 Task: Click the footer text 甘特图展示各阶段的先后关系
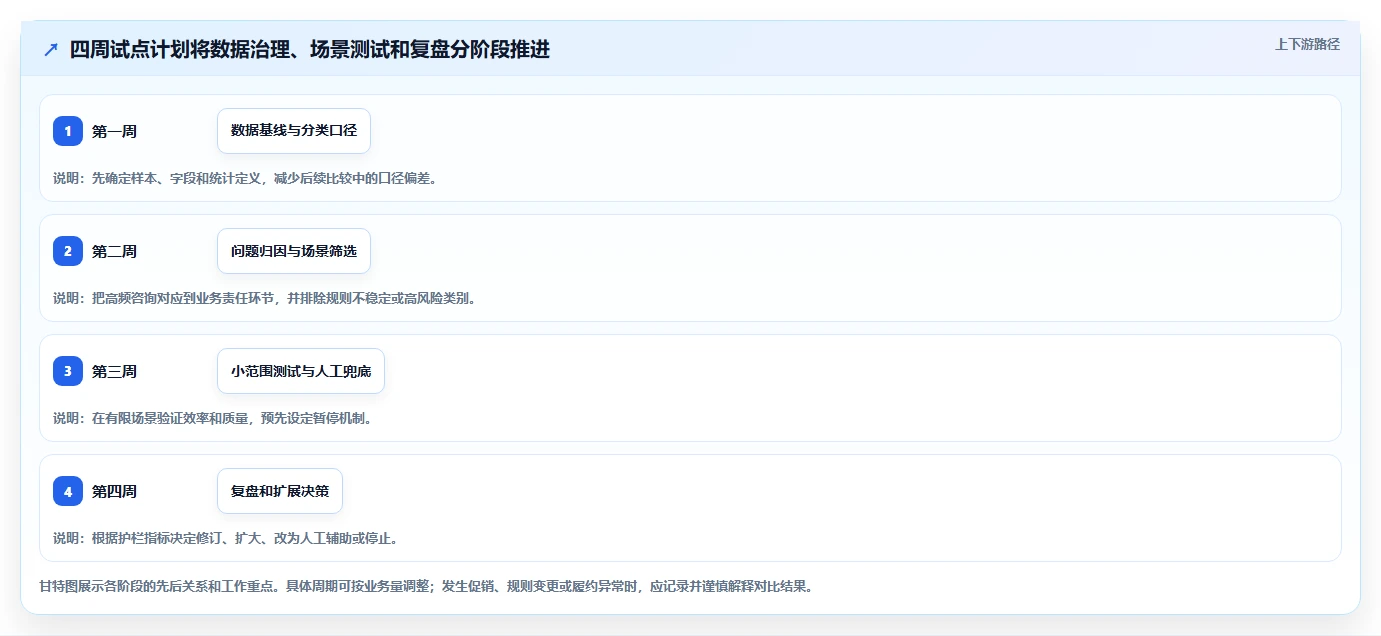[x=158, y=586]
